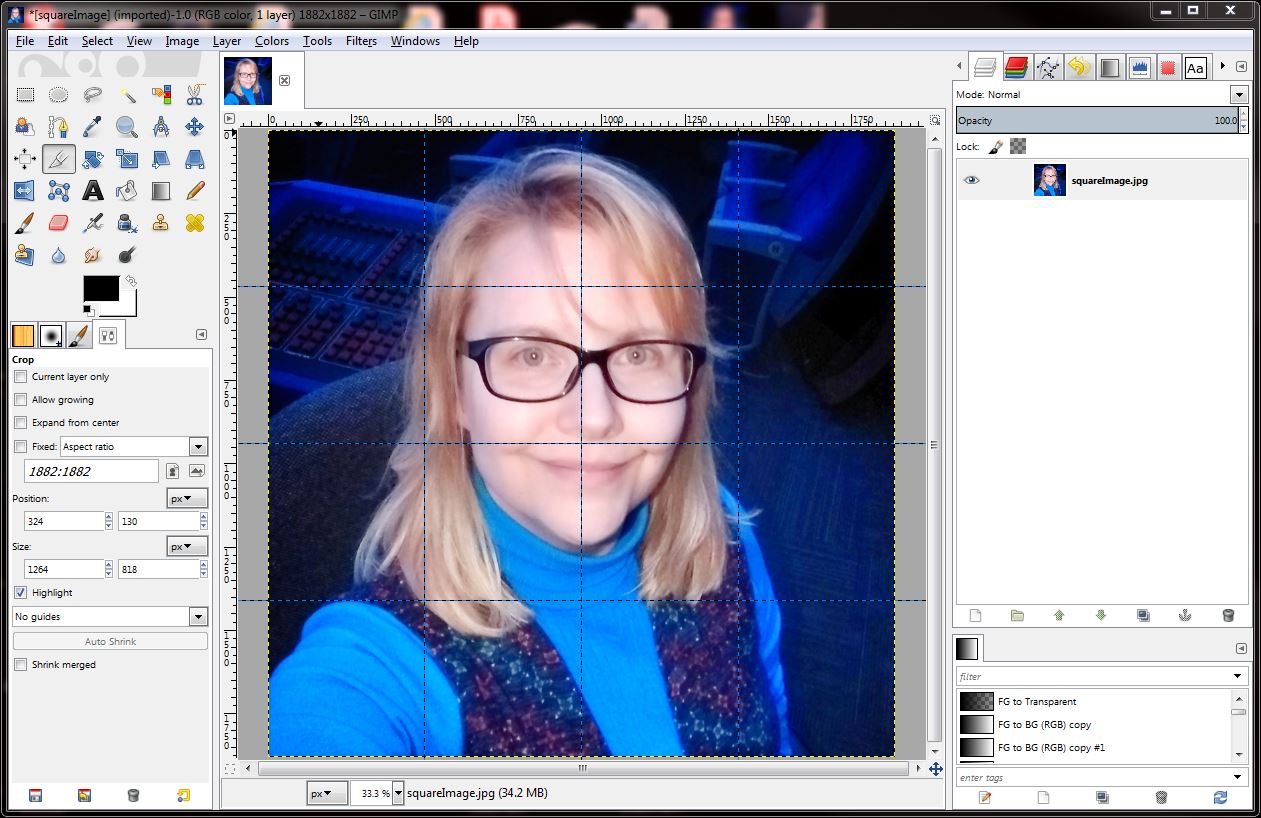
Task: Activate the Scissors Select tool
Action: [194, 94]
